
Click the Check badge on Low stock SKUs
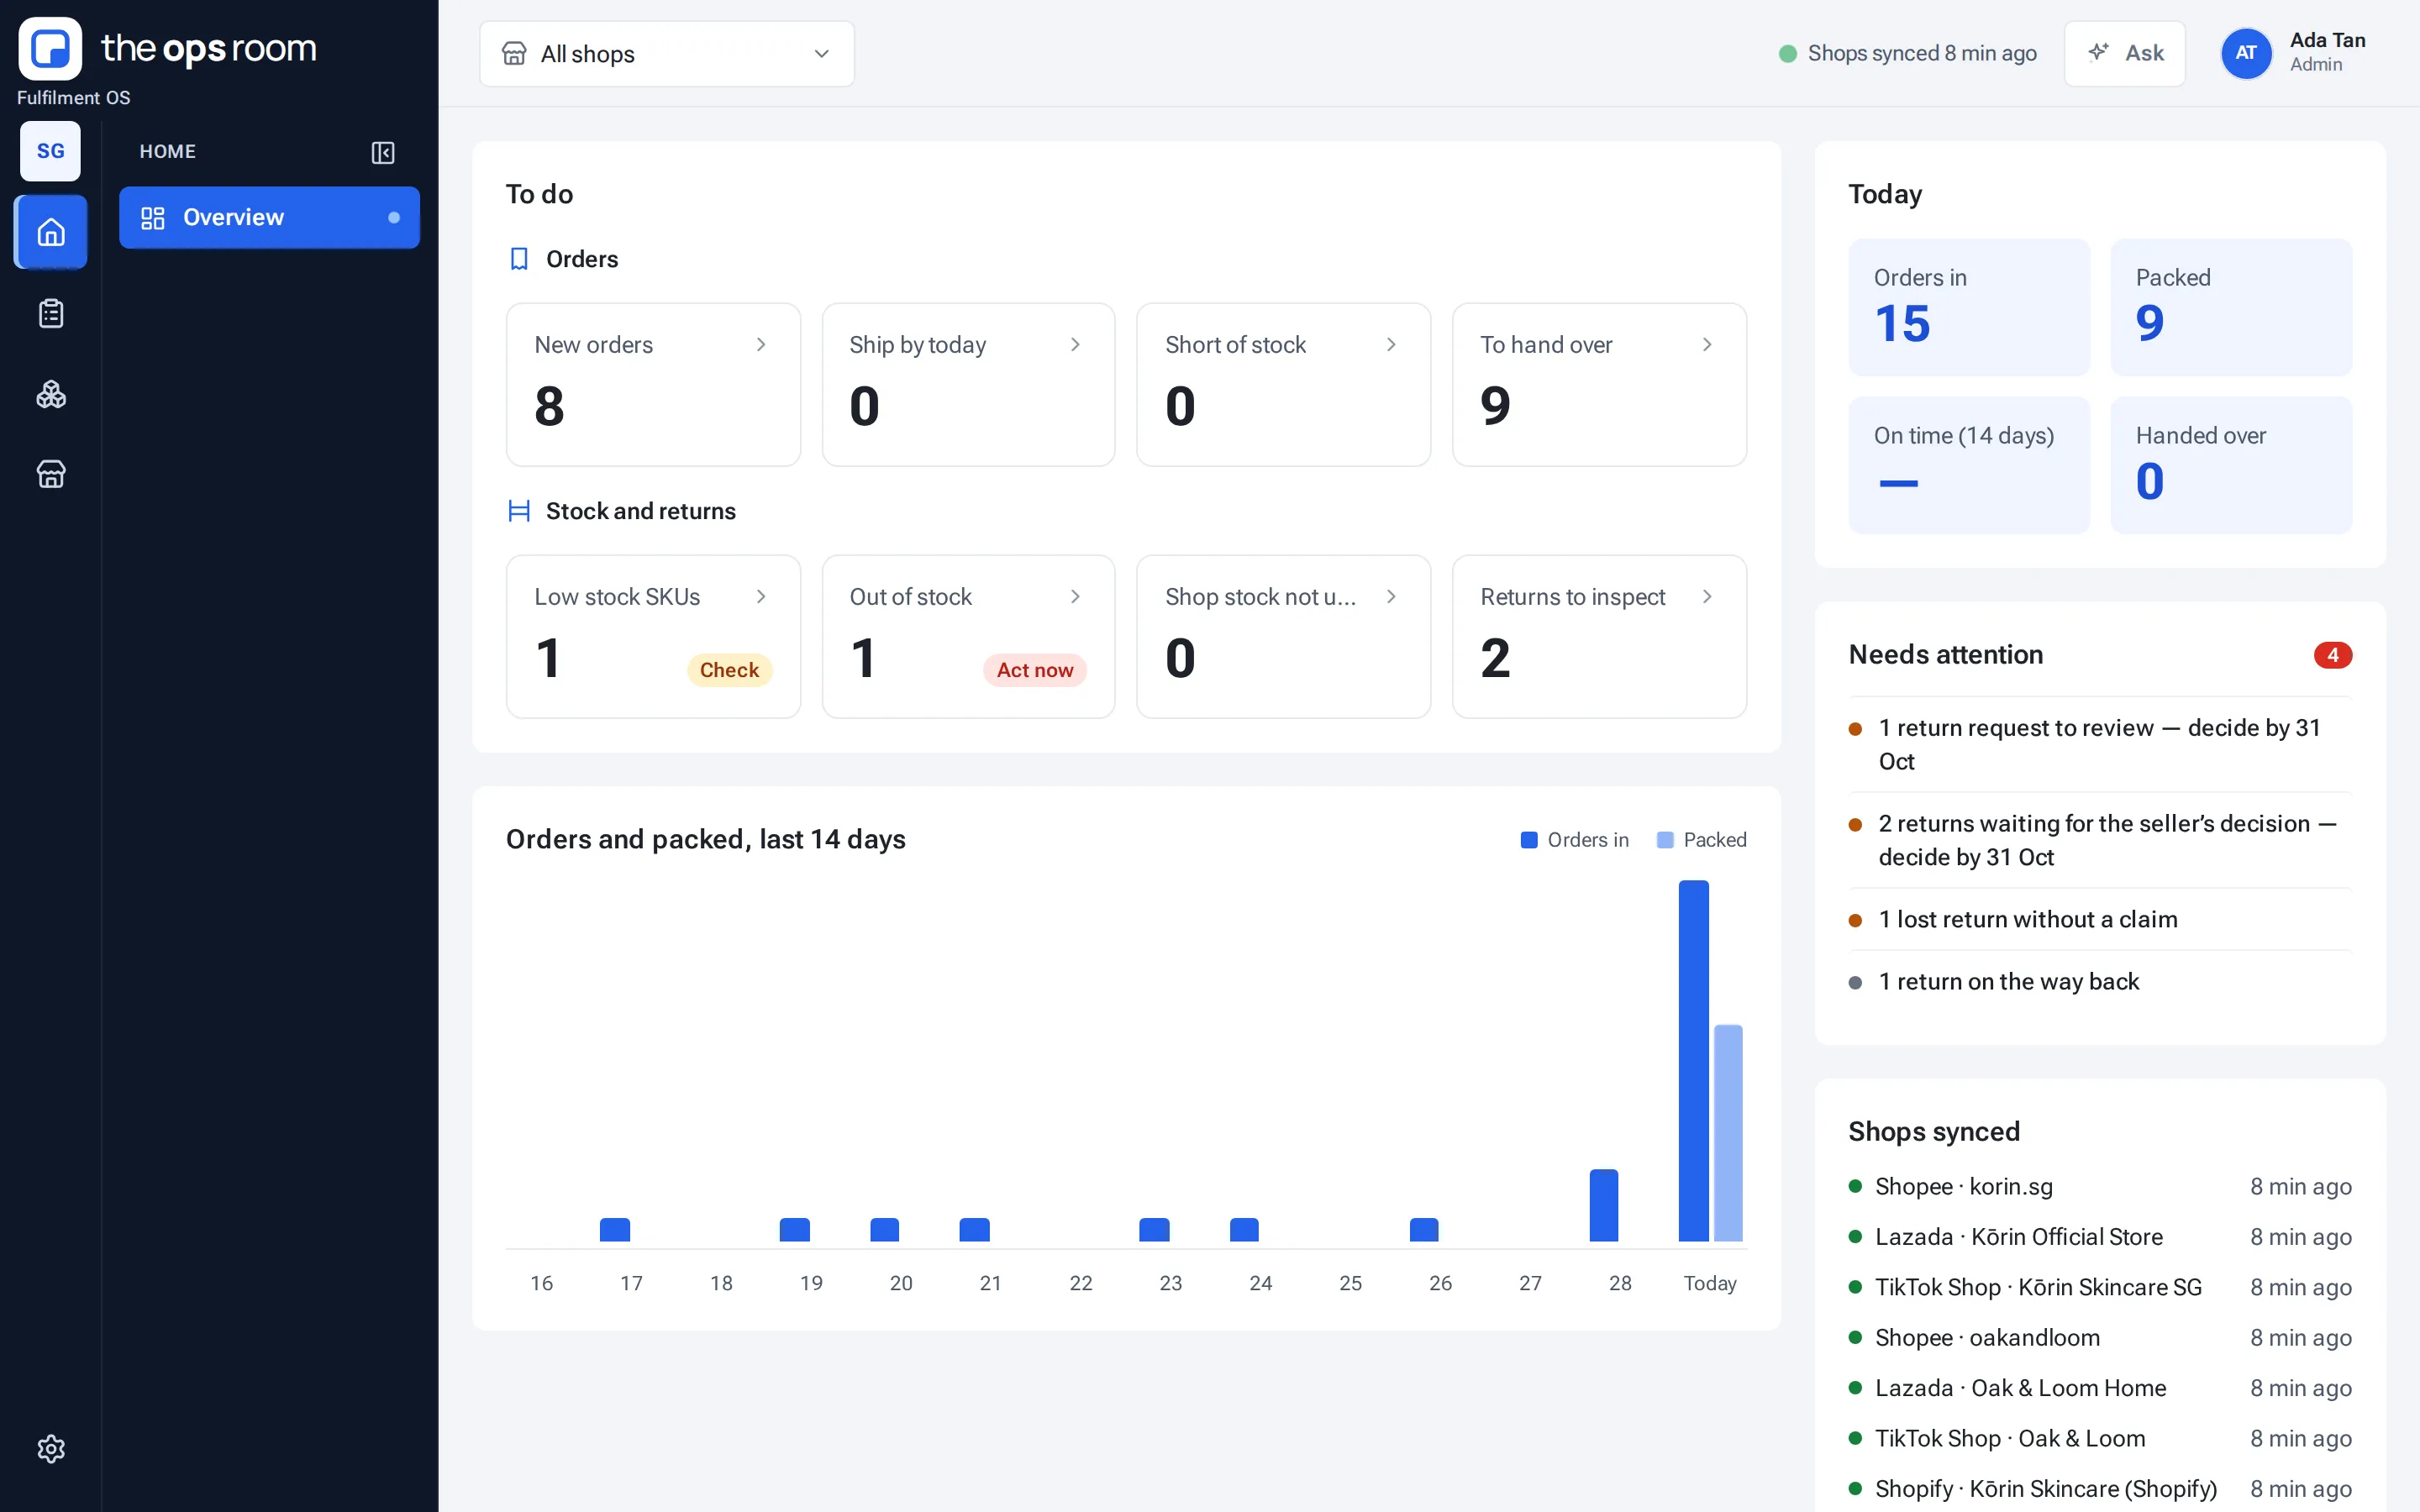tap(729, 670)
